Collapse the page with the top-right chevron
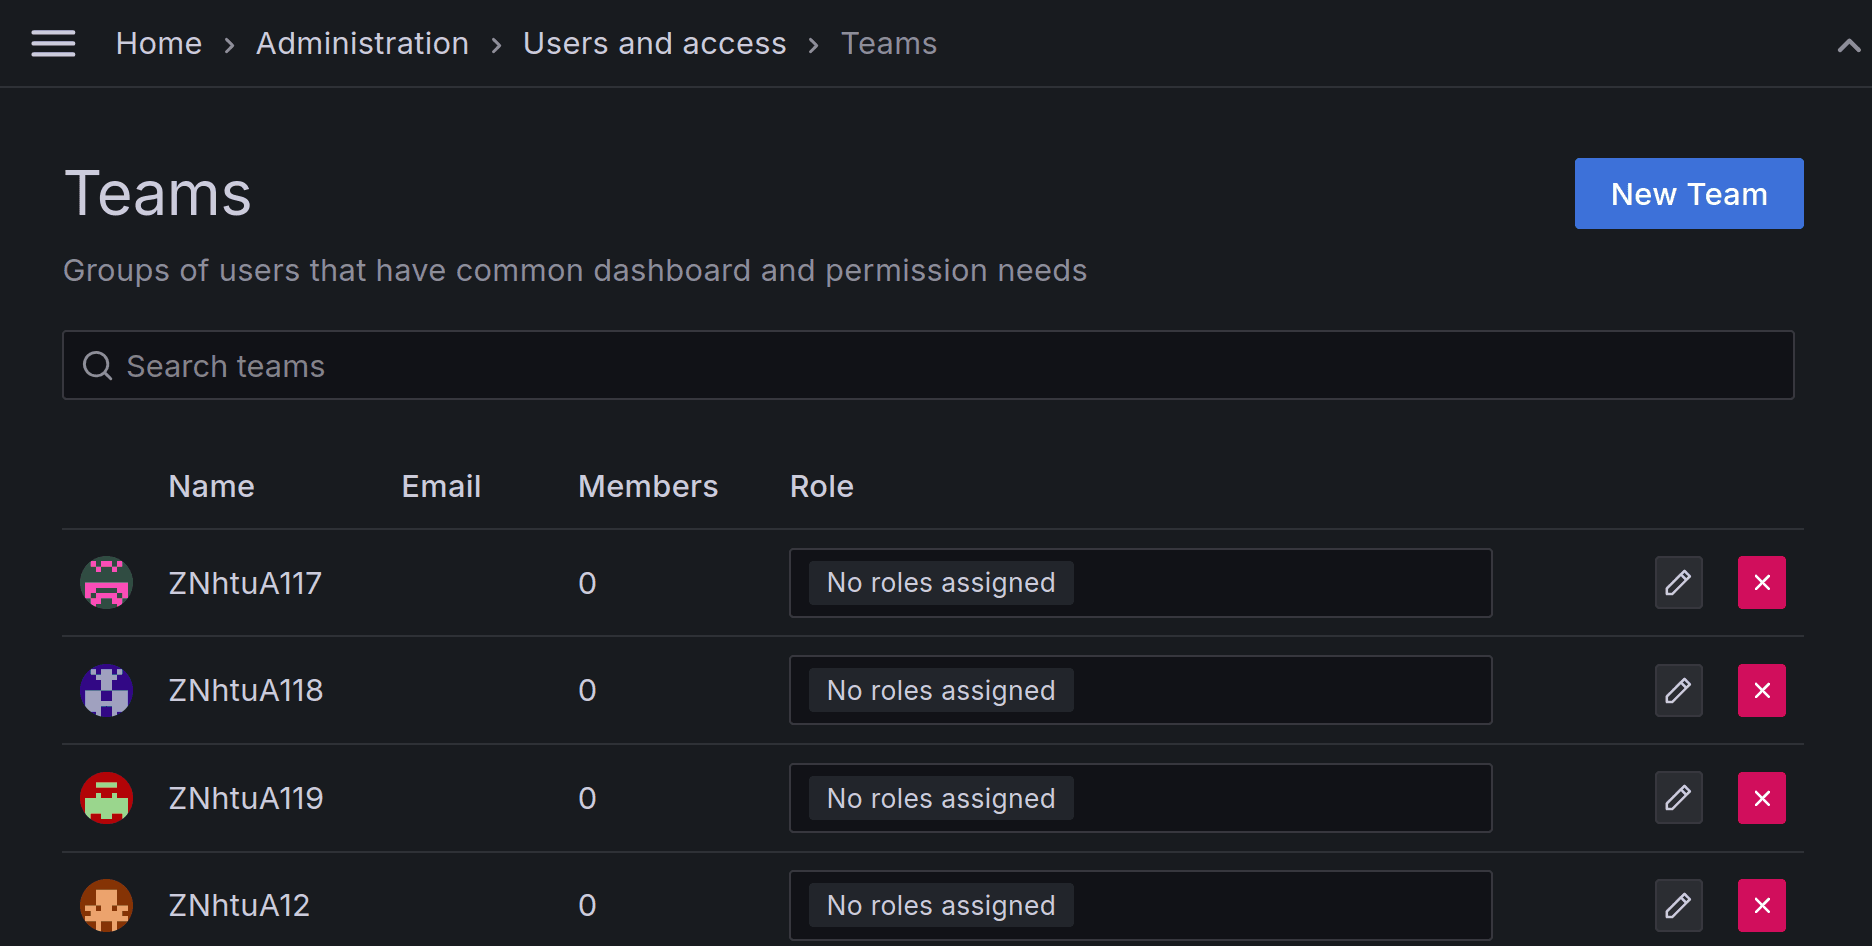 [x=1847, y=43]
